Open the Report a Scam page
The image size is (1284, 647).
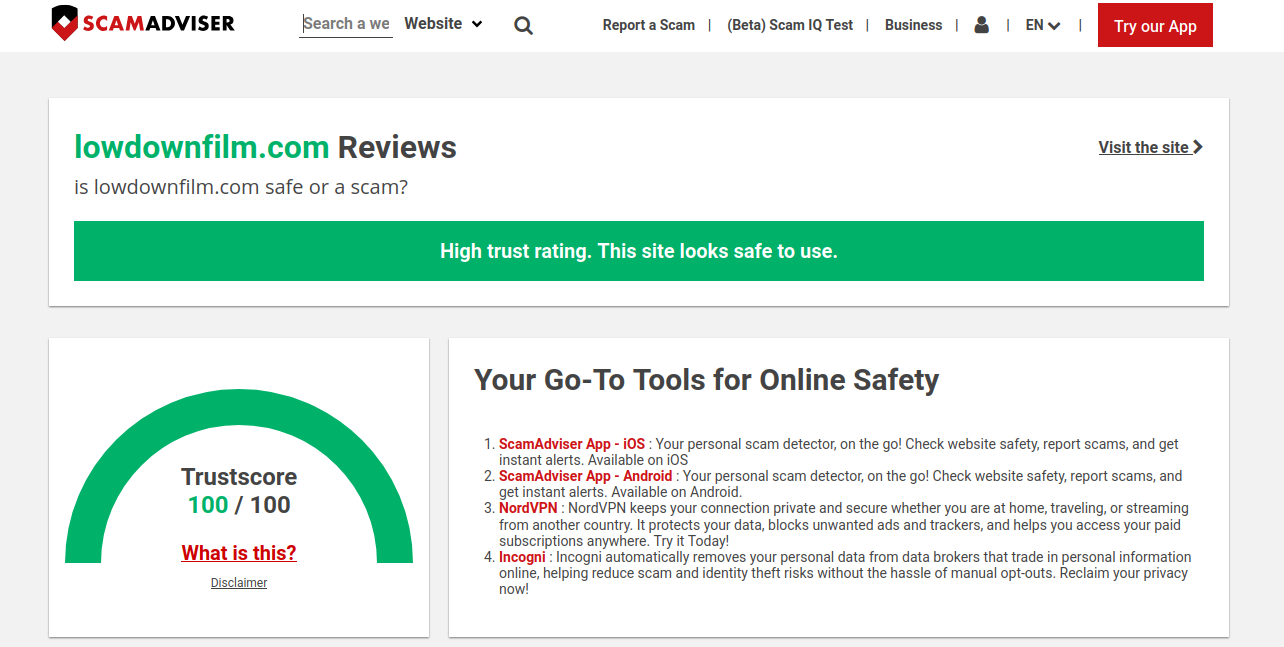point(648,25)
